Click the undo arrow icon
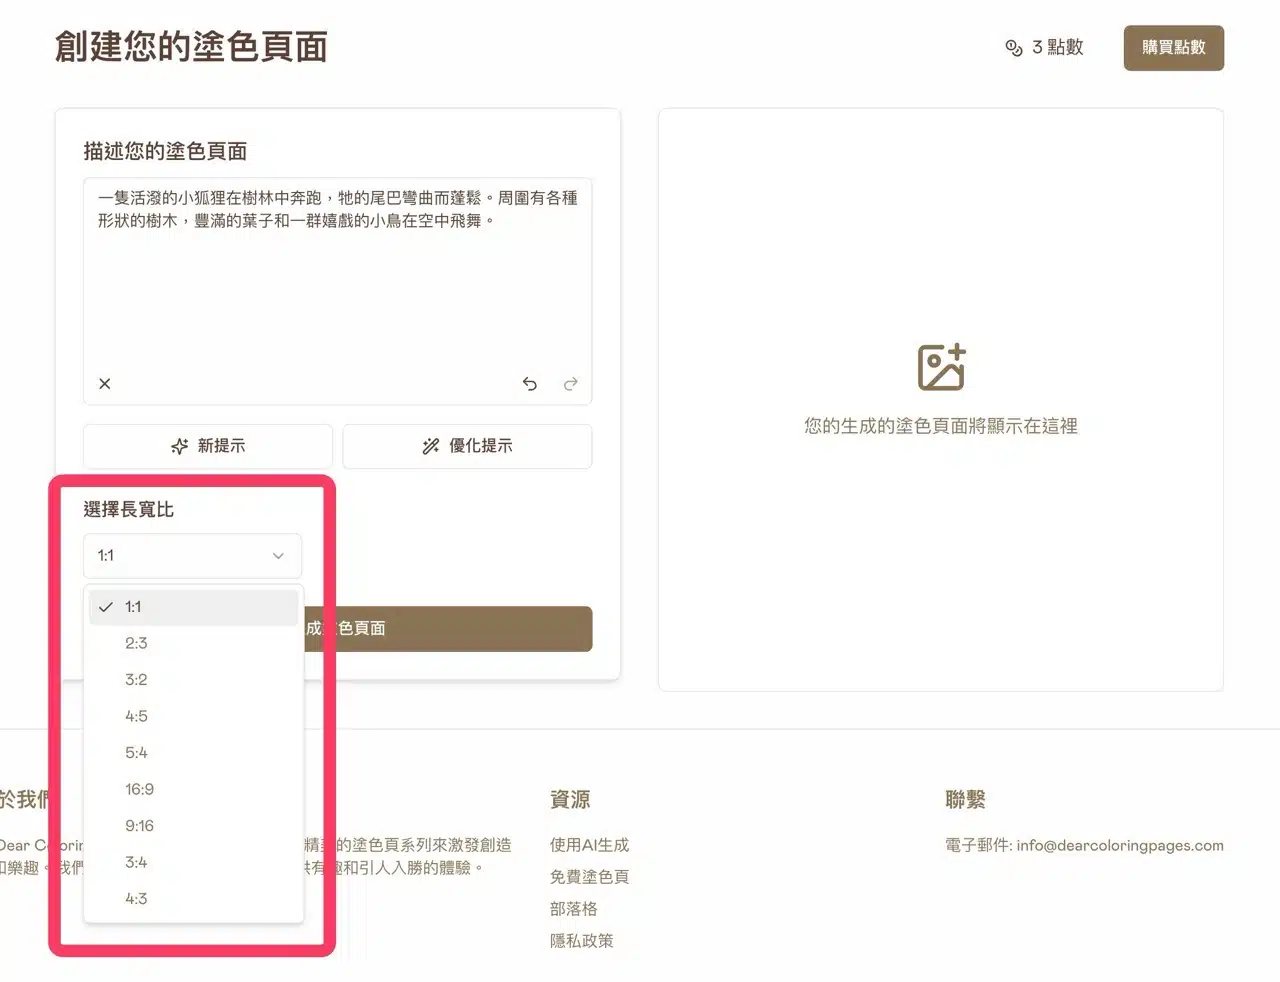The height and width of the screenshot is (982, 1280). (x=530, y=384)
